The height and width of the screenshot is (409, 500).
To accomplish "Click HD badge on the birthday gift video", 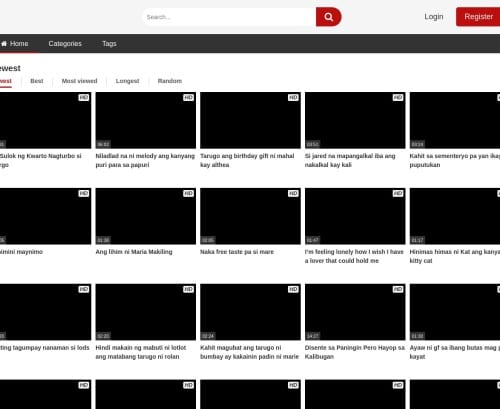I will point(293,97).
